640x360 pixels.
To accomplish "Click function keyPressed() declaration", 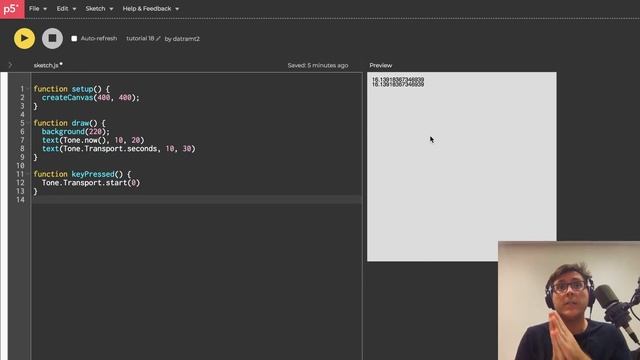I will (82, 174).
